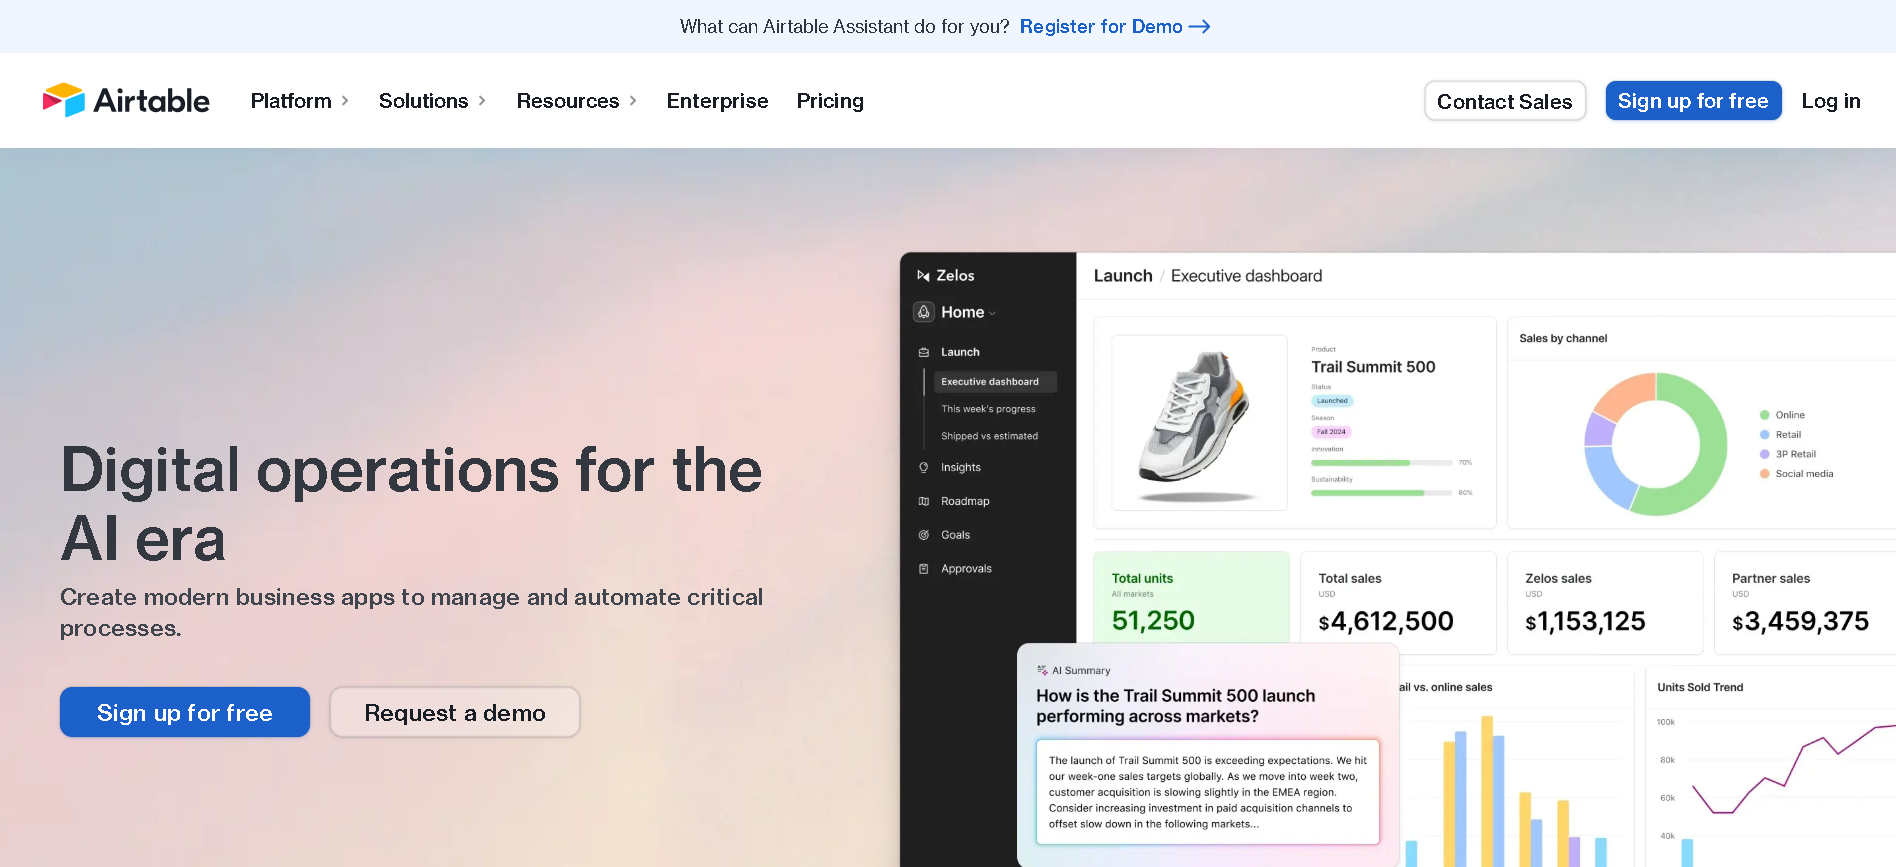Click the Trail Summit 500 title
The width and height of the screenshot is (1896, 867).
point(1373,367)
